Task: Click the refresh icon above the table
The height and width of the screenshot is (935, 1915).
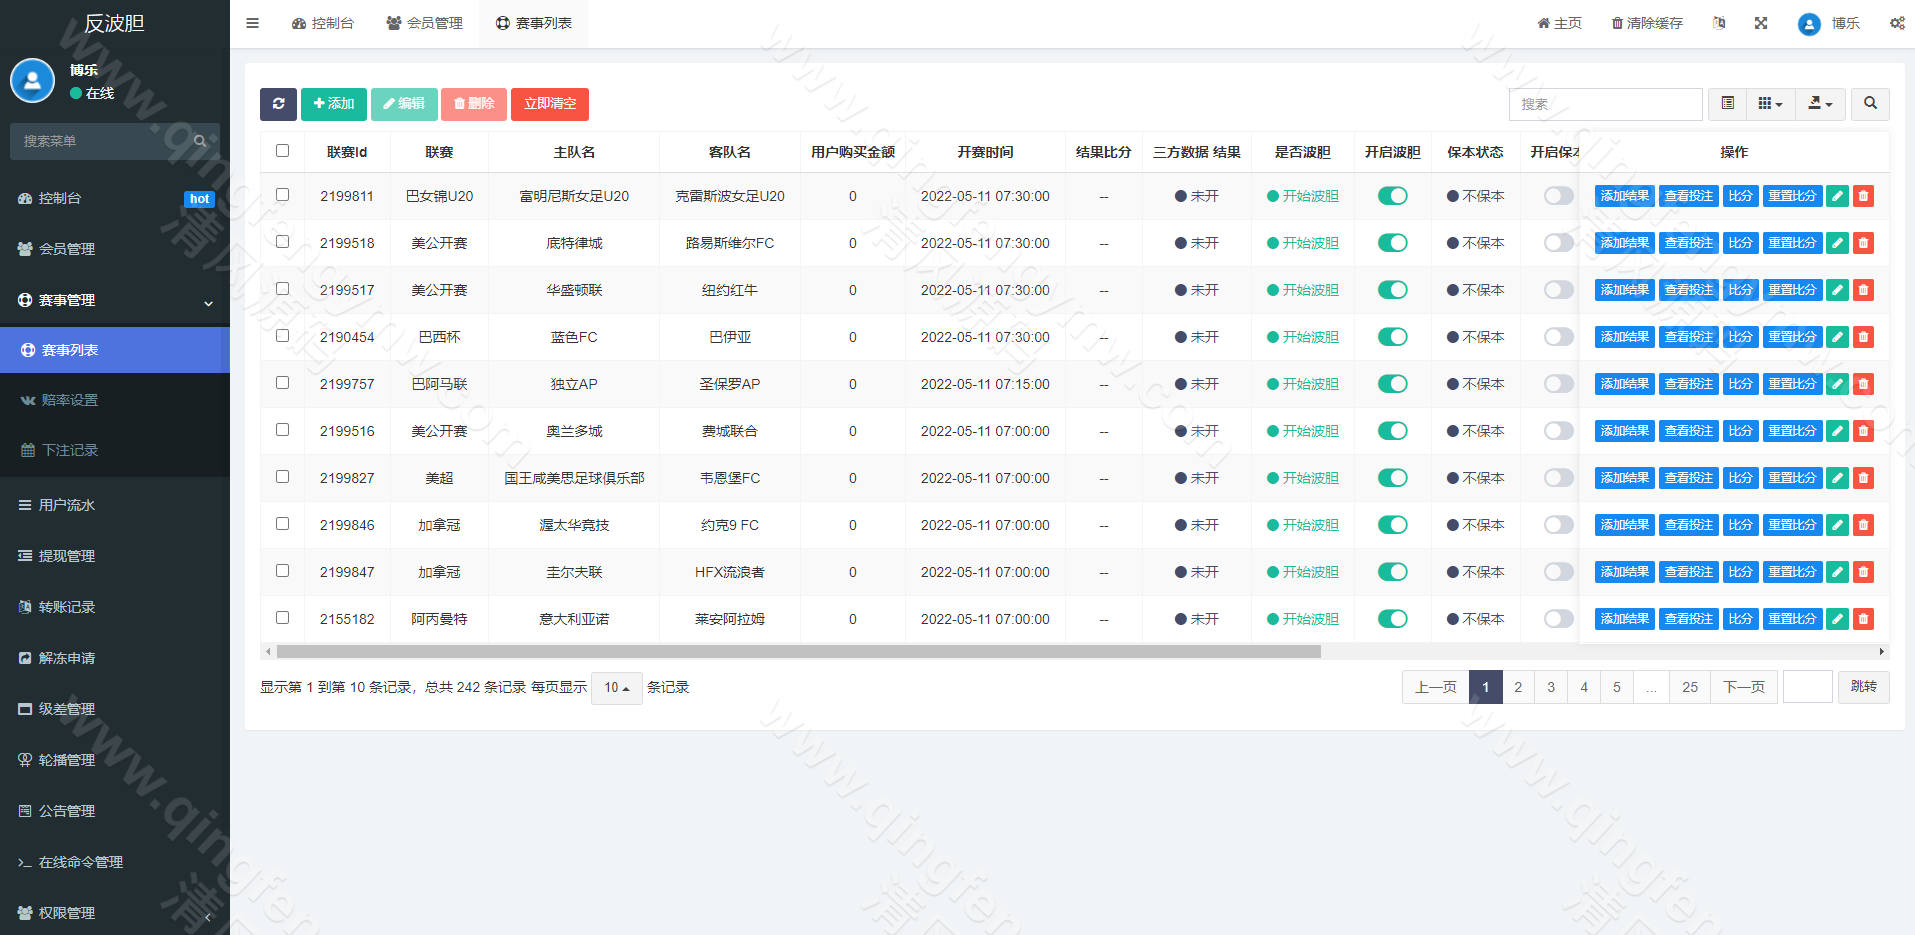Action: click(278, 104)
